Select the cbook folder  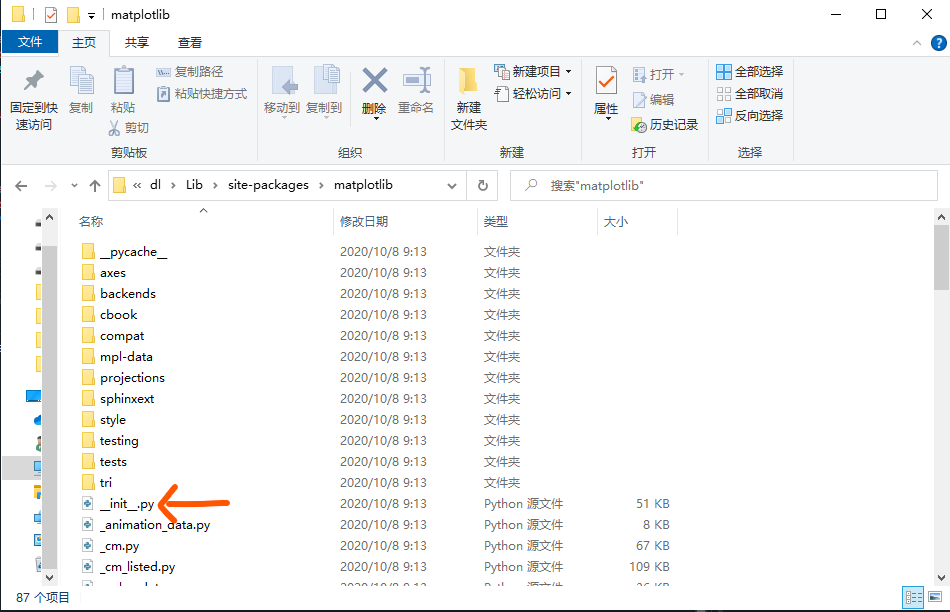click(x=118, y=314)
